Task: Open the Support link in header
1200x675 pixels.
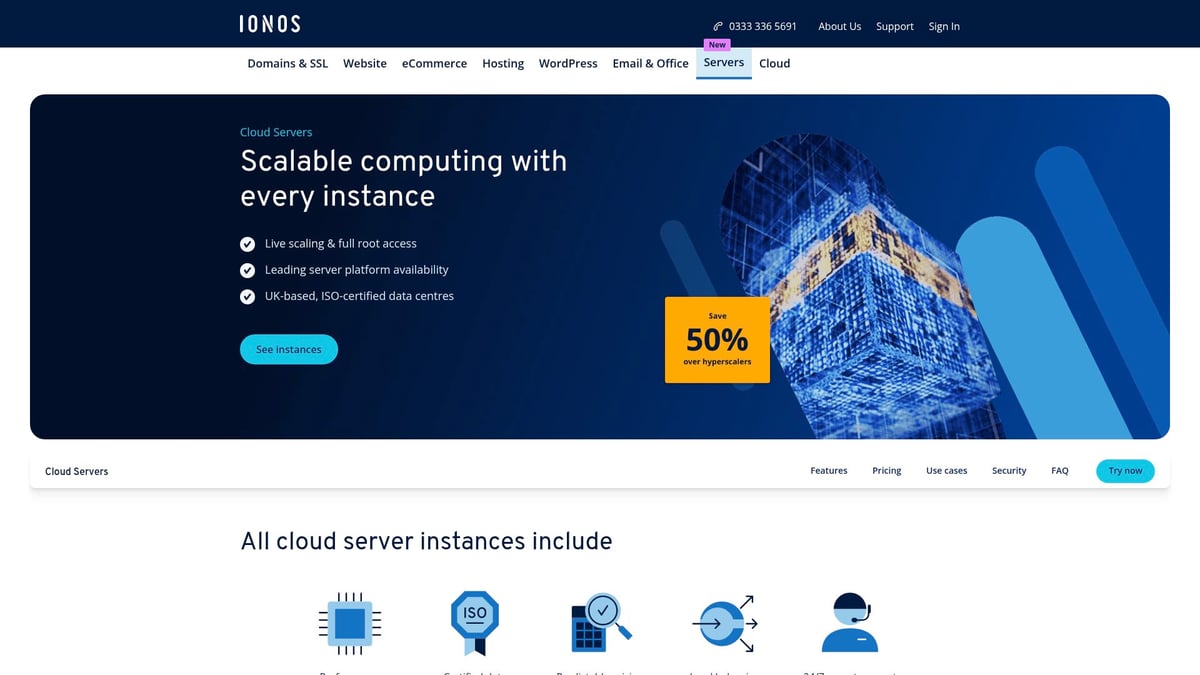Action: [x=894, y=27]
